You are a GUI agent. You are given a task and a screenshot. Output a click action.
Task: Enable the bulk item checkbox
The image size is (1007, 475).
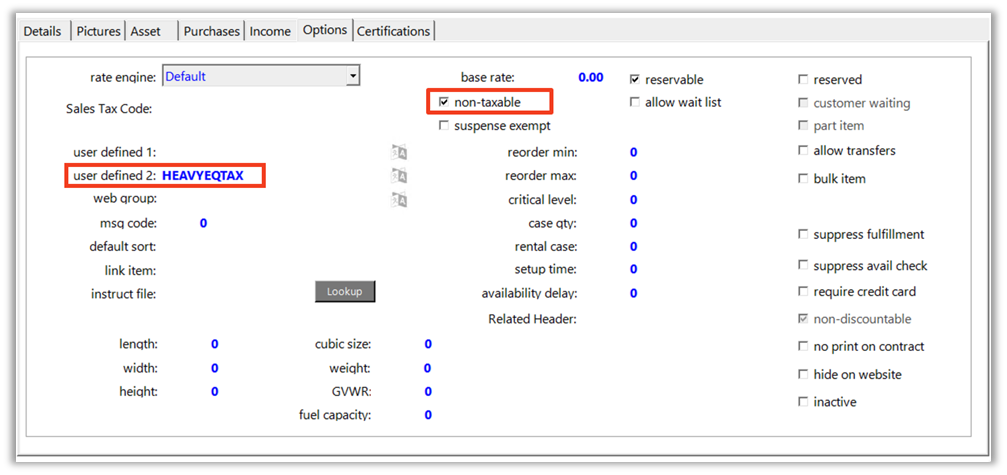coord(803,179)
